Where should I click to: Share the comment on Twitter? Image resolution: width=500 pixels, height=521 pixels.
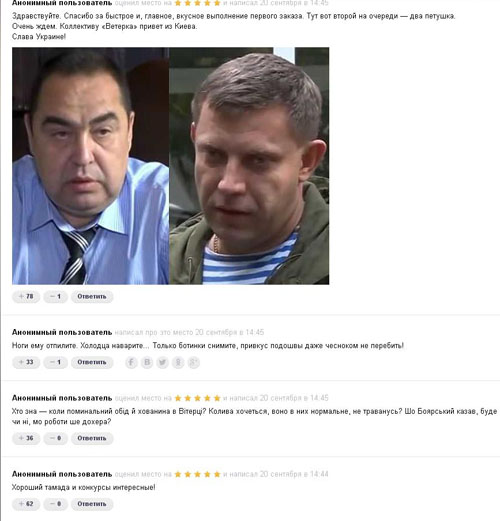(163, 362)
